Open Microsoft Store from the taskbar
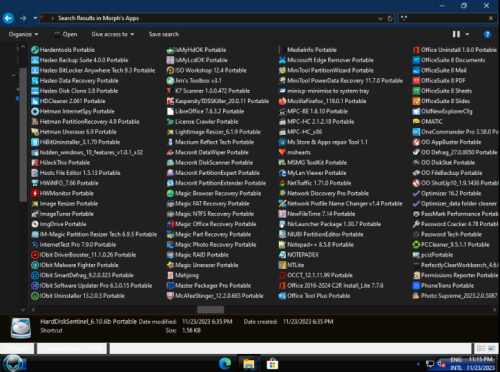 [272, 363]
